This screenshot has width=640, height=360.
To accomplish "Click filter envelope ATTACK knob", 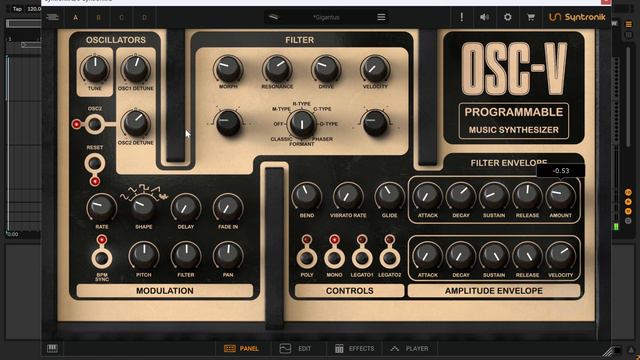I will (427, 196).
